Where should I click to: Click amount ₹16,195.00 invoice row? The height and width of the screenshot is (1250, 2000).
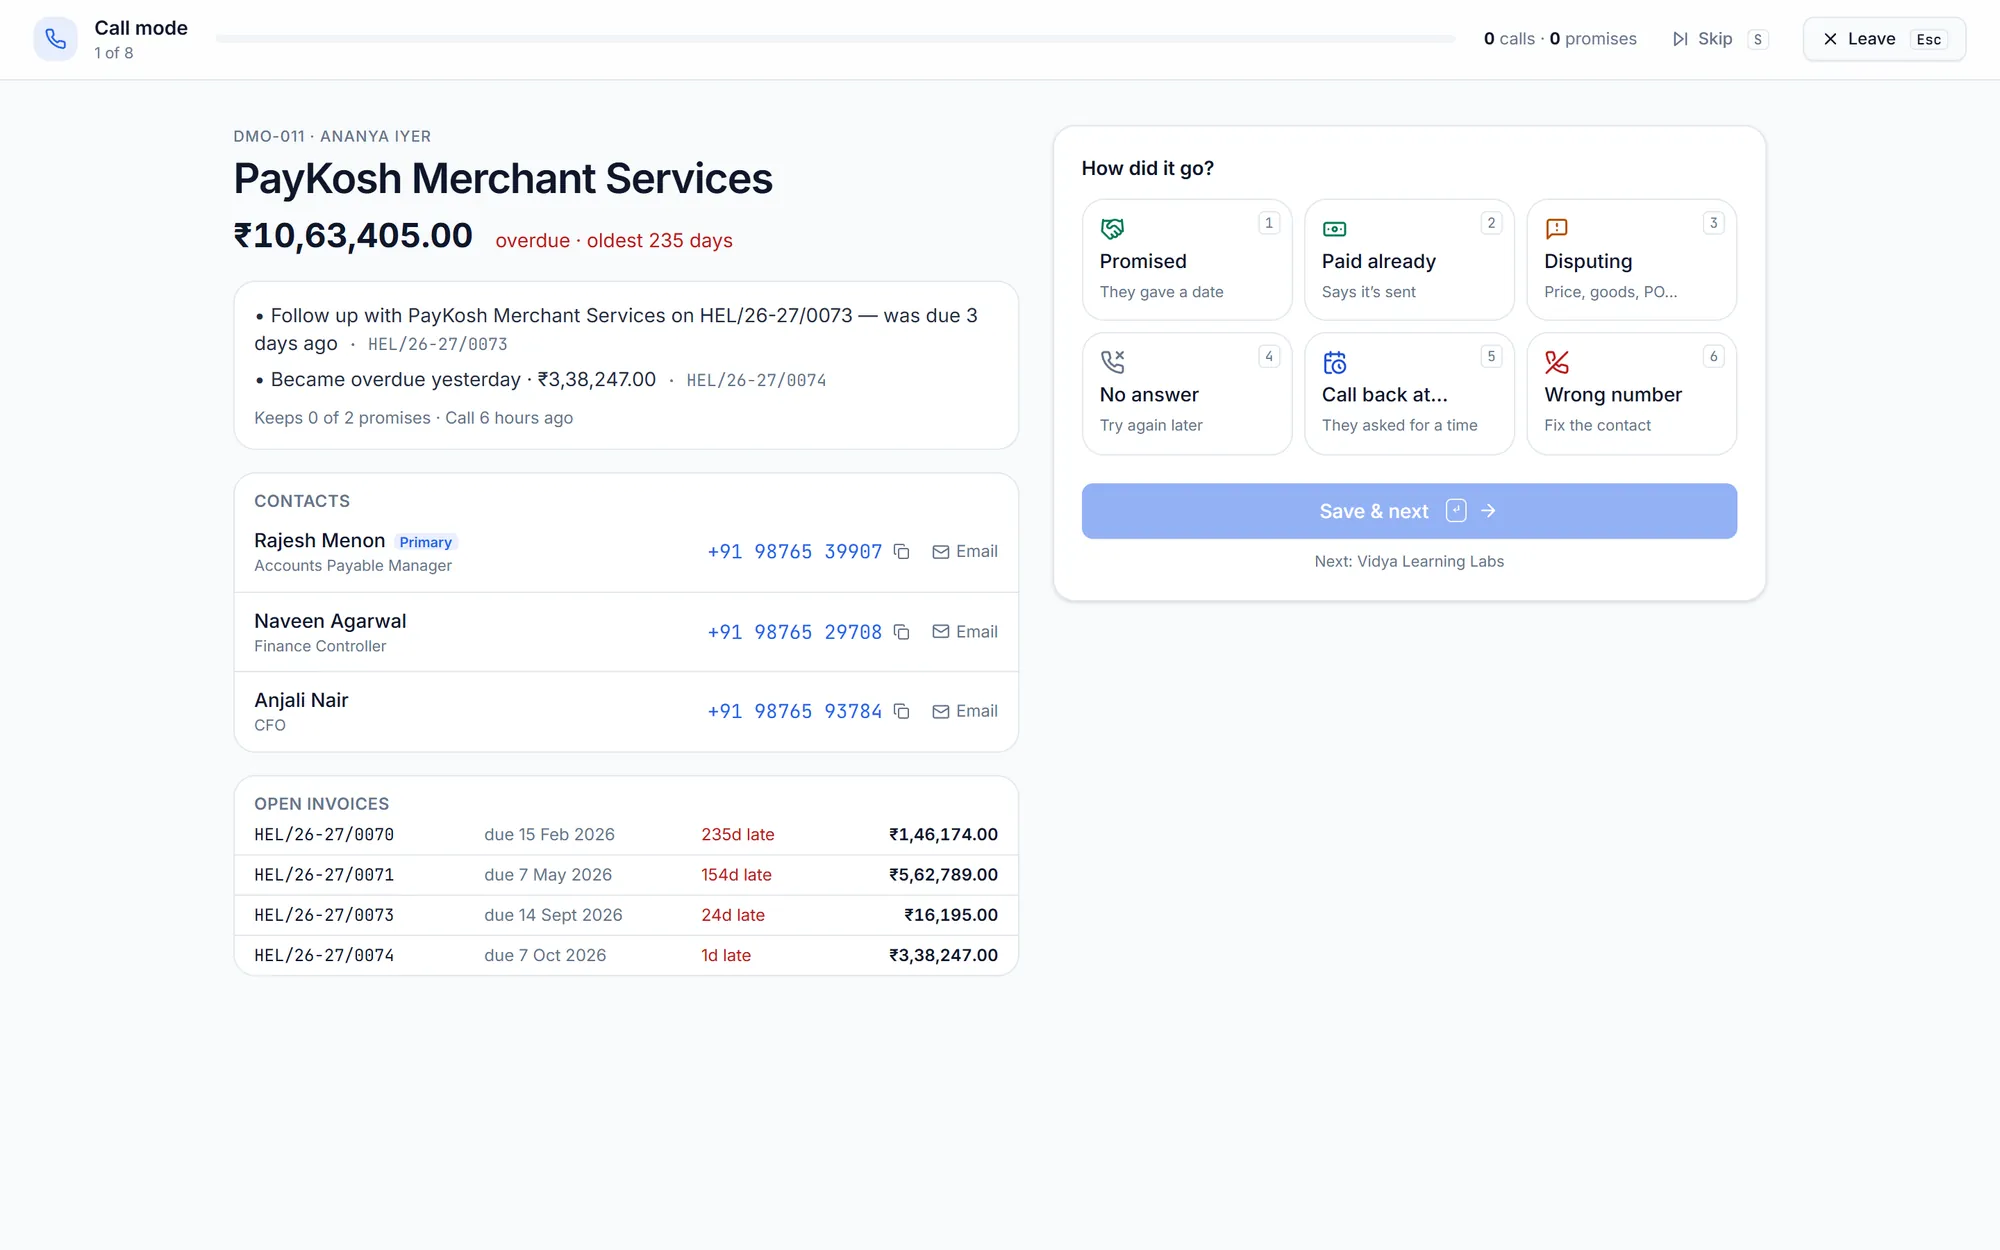[626, 915]
